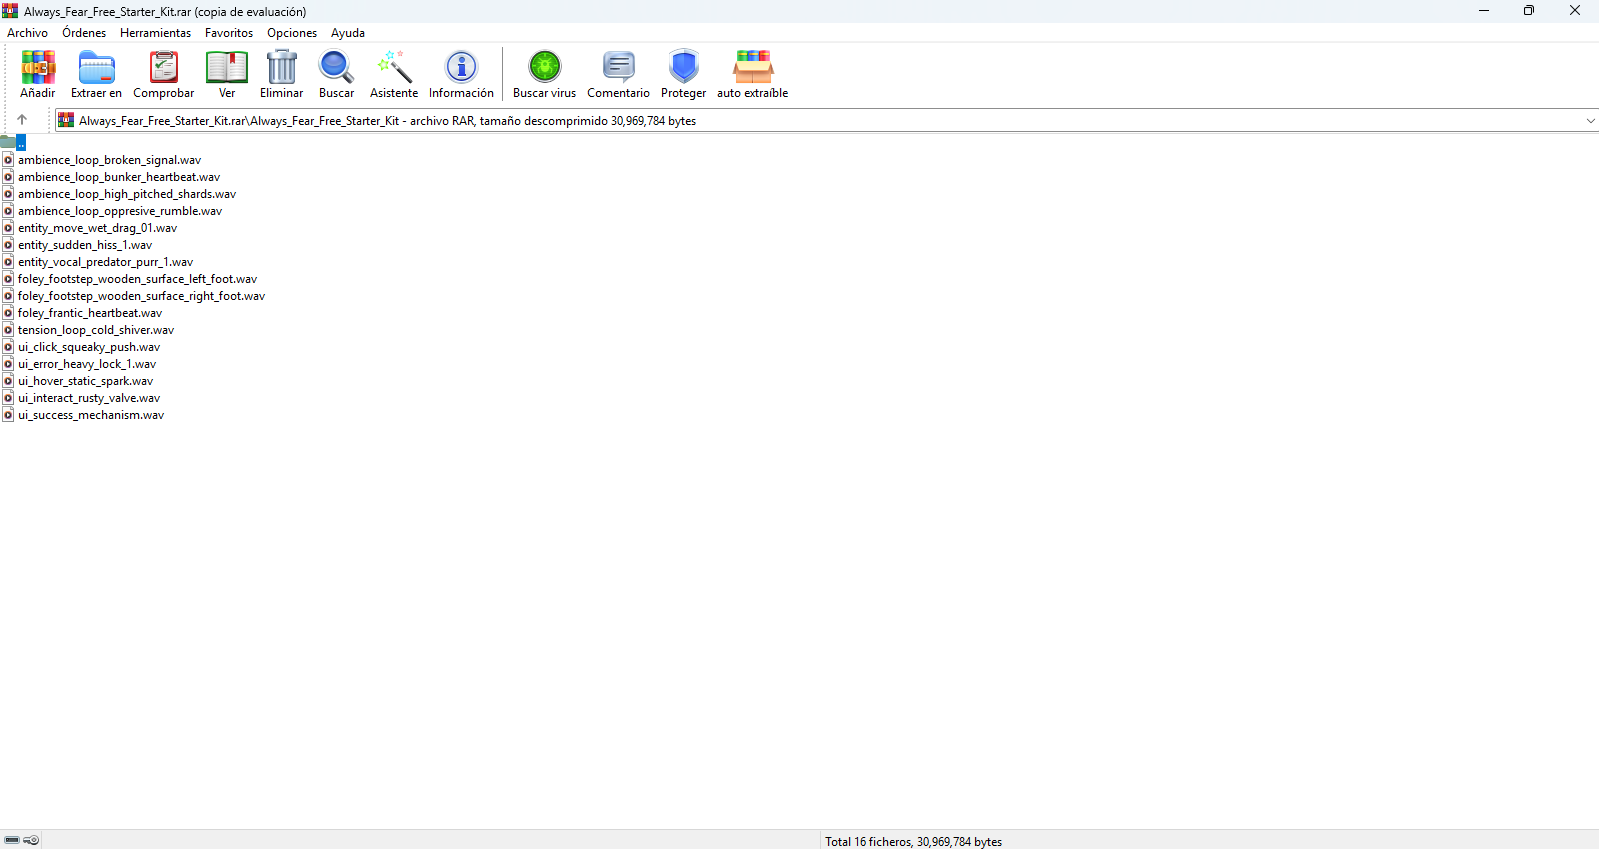1599x849 pixels.
Task: Click the status bar total files text
Action: point(913,842)
